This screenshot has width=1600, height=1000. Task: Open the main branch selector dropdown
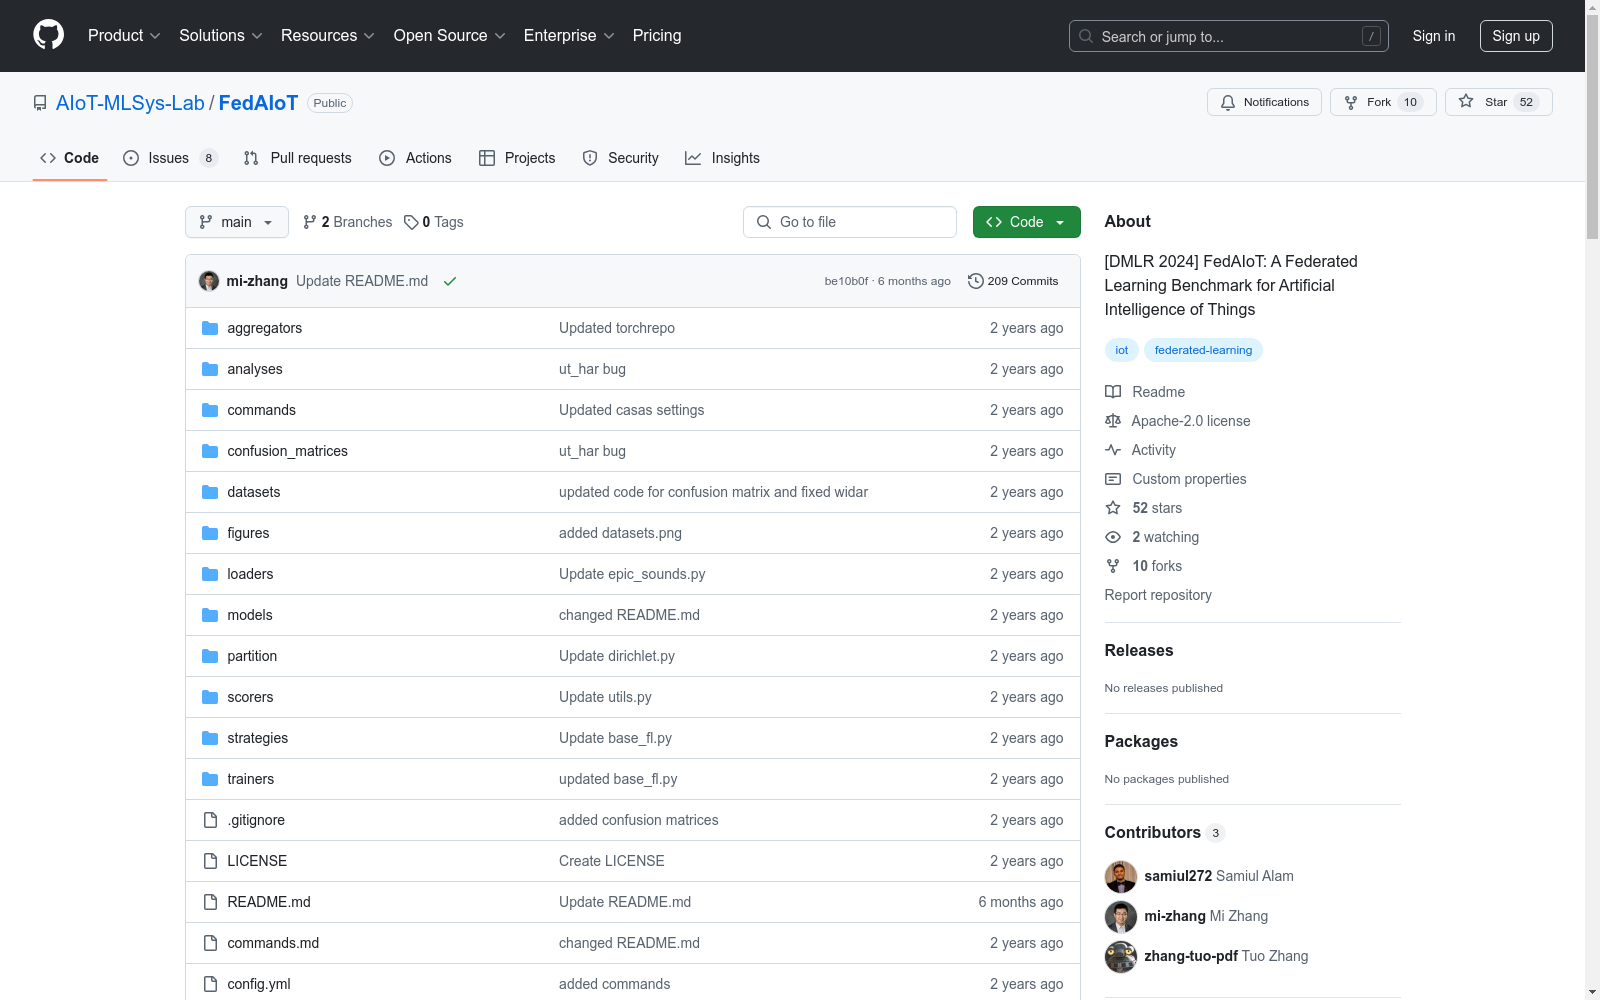tap(237, 222)
